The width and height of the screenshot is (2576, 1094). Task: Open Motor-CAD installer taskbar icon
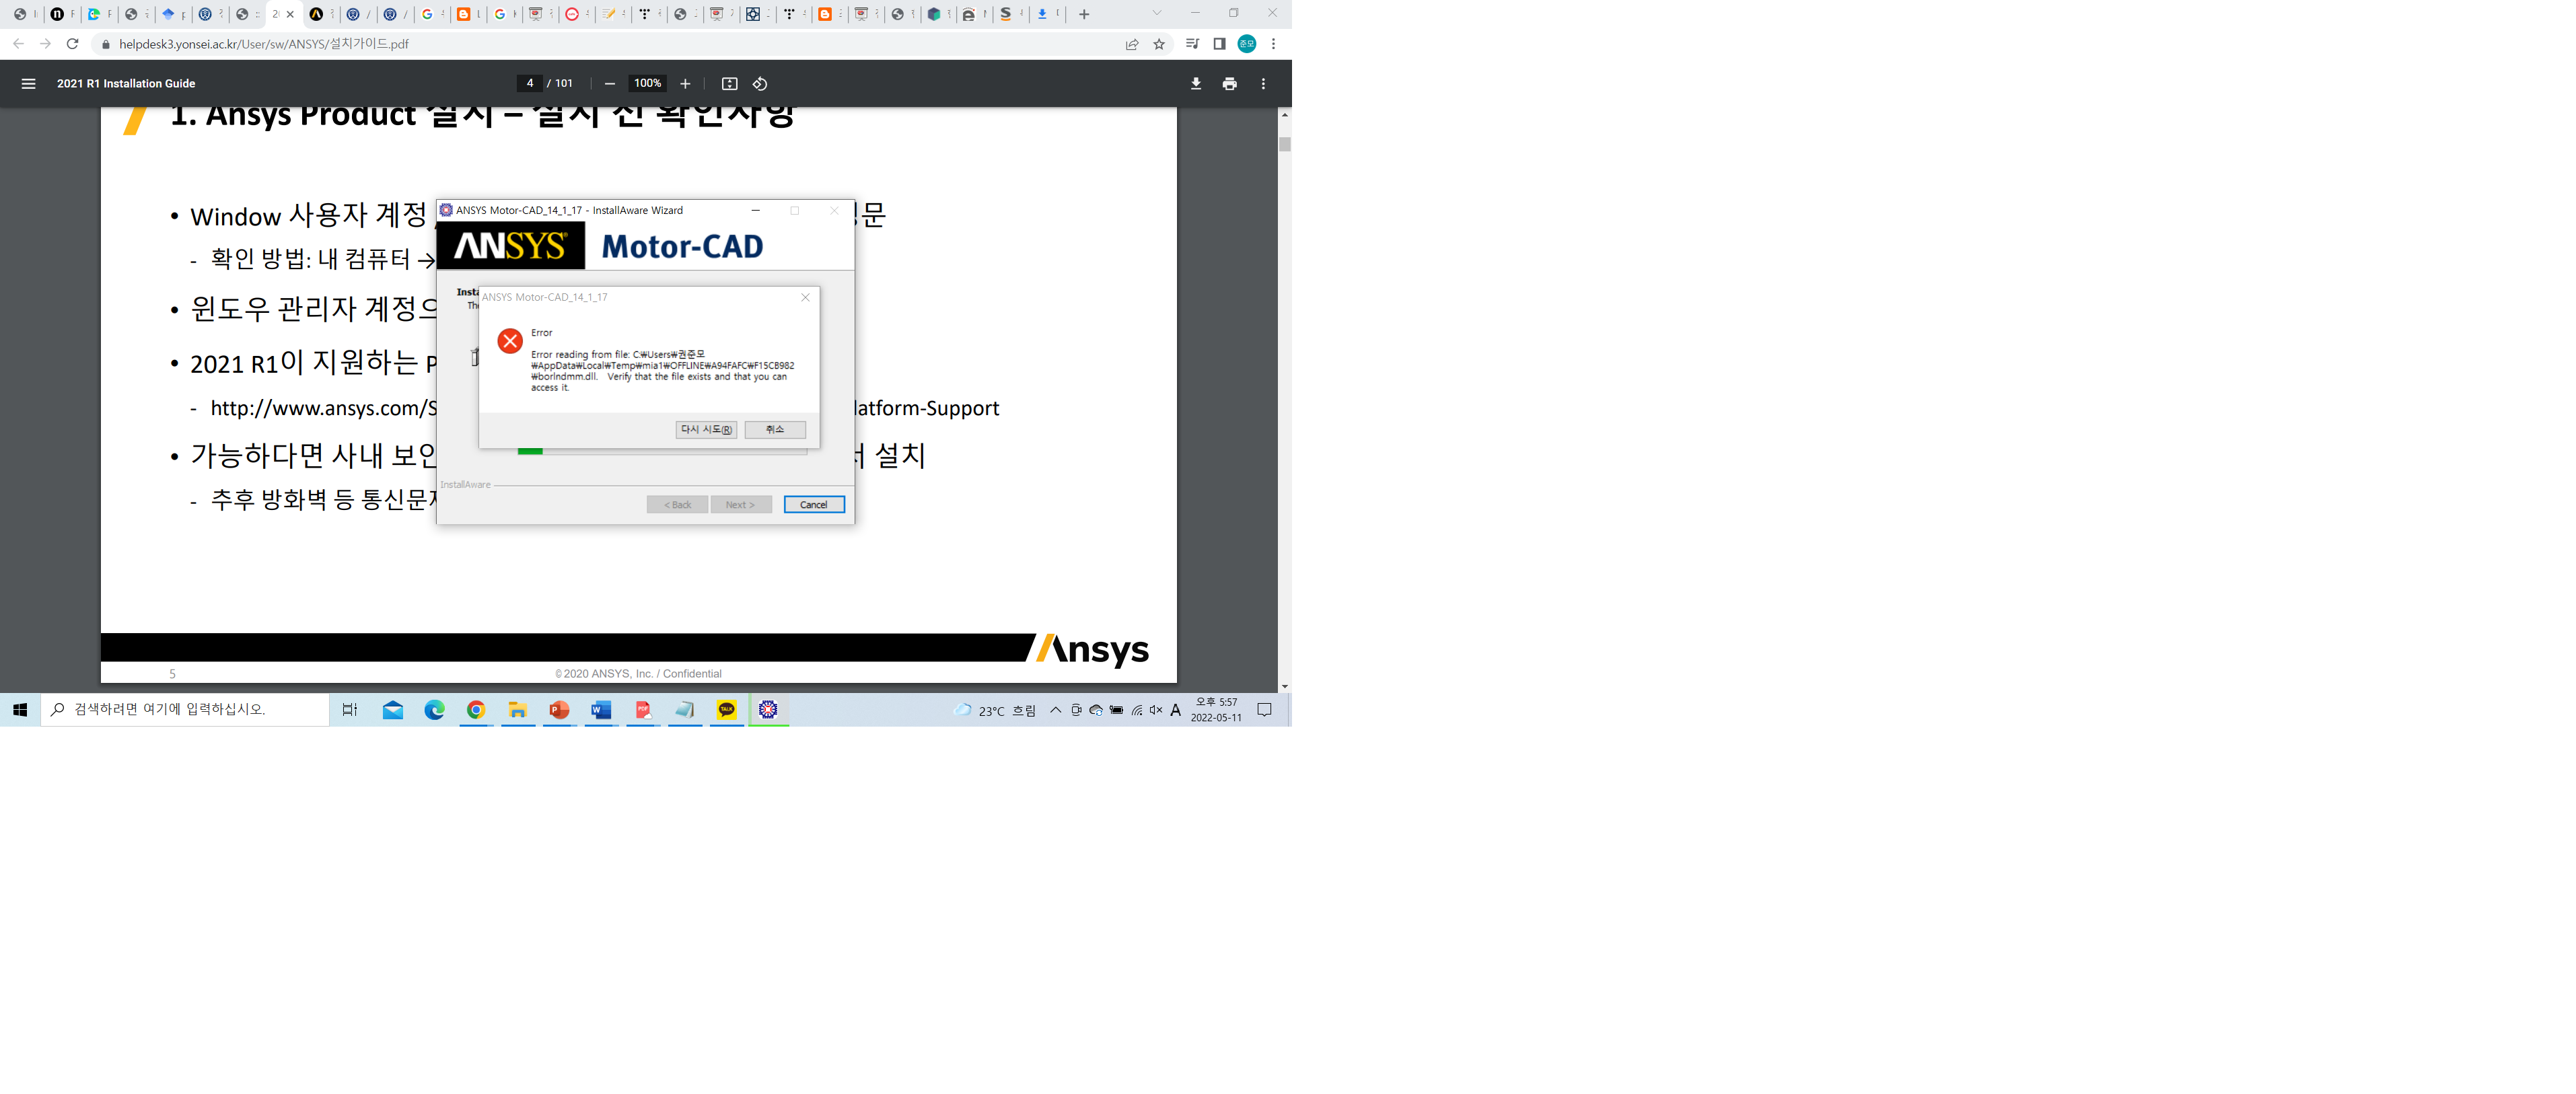coord(768,709)
